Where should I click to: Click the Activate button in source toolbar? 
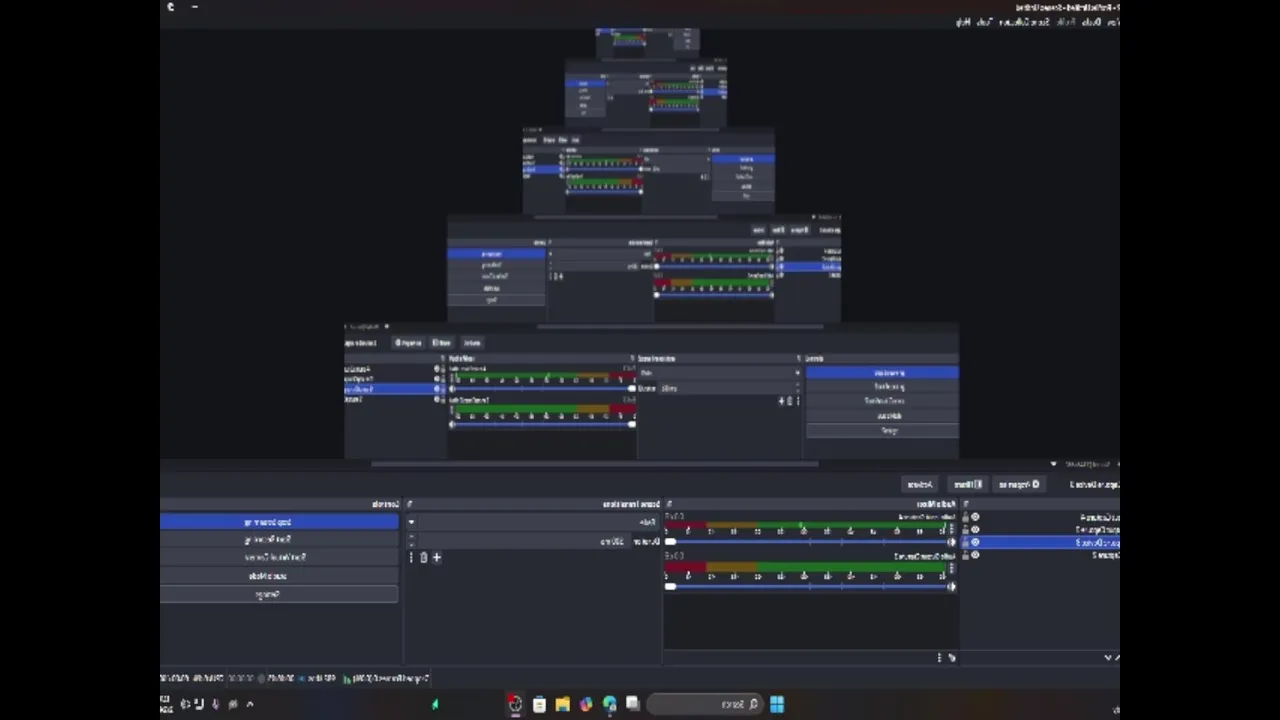point(920,484)
